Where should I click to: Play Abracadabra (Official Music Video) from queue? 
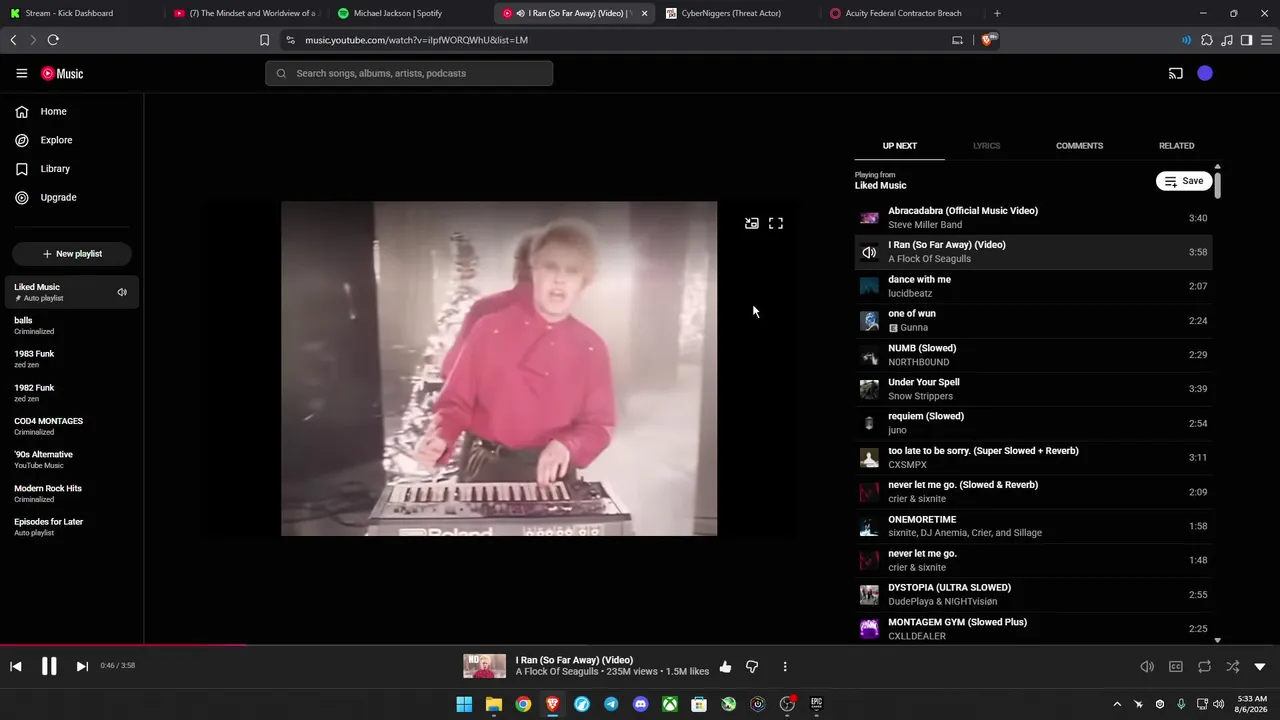click(1033, 218)
